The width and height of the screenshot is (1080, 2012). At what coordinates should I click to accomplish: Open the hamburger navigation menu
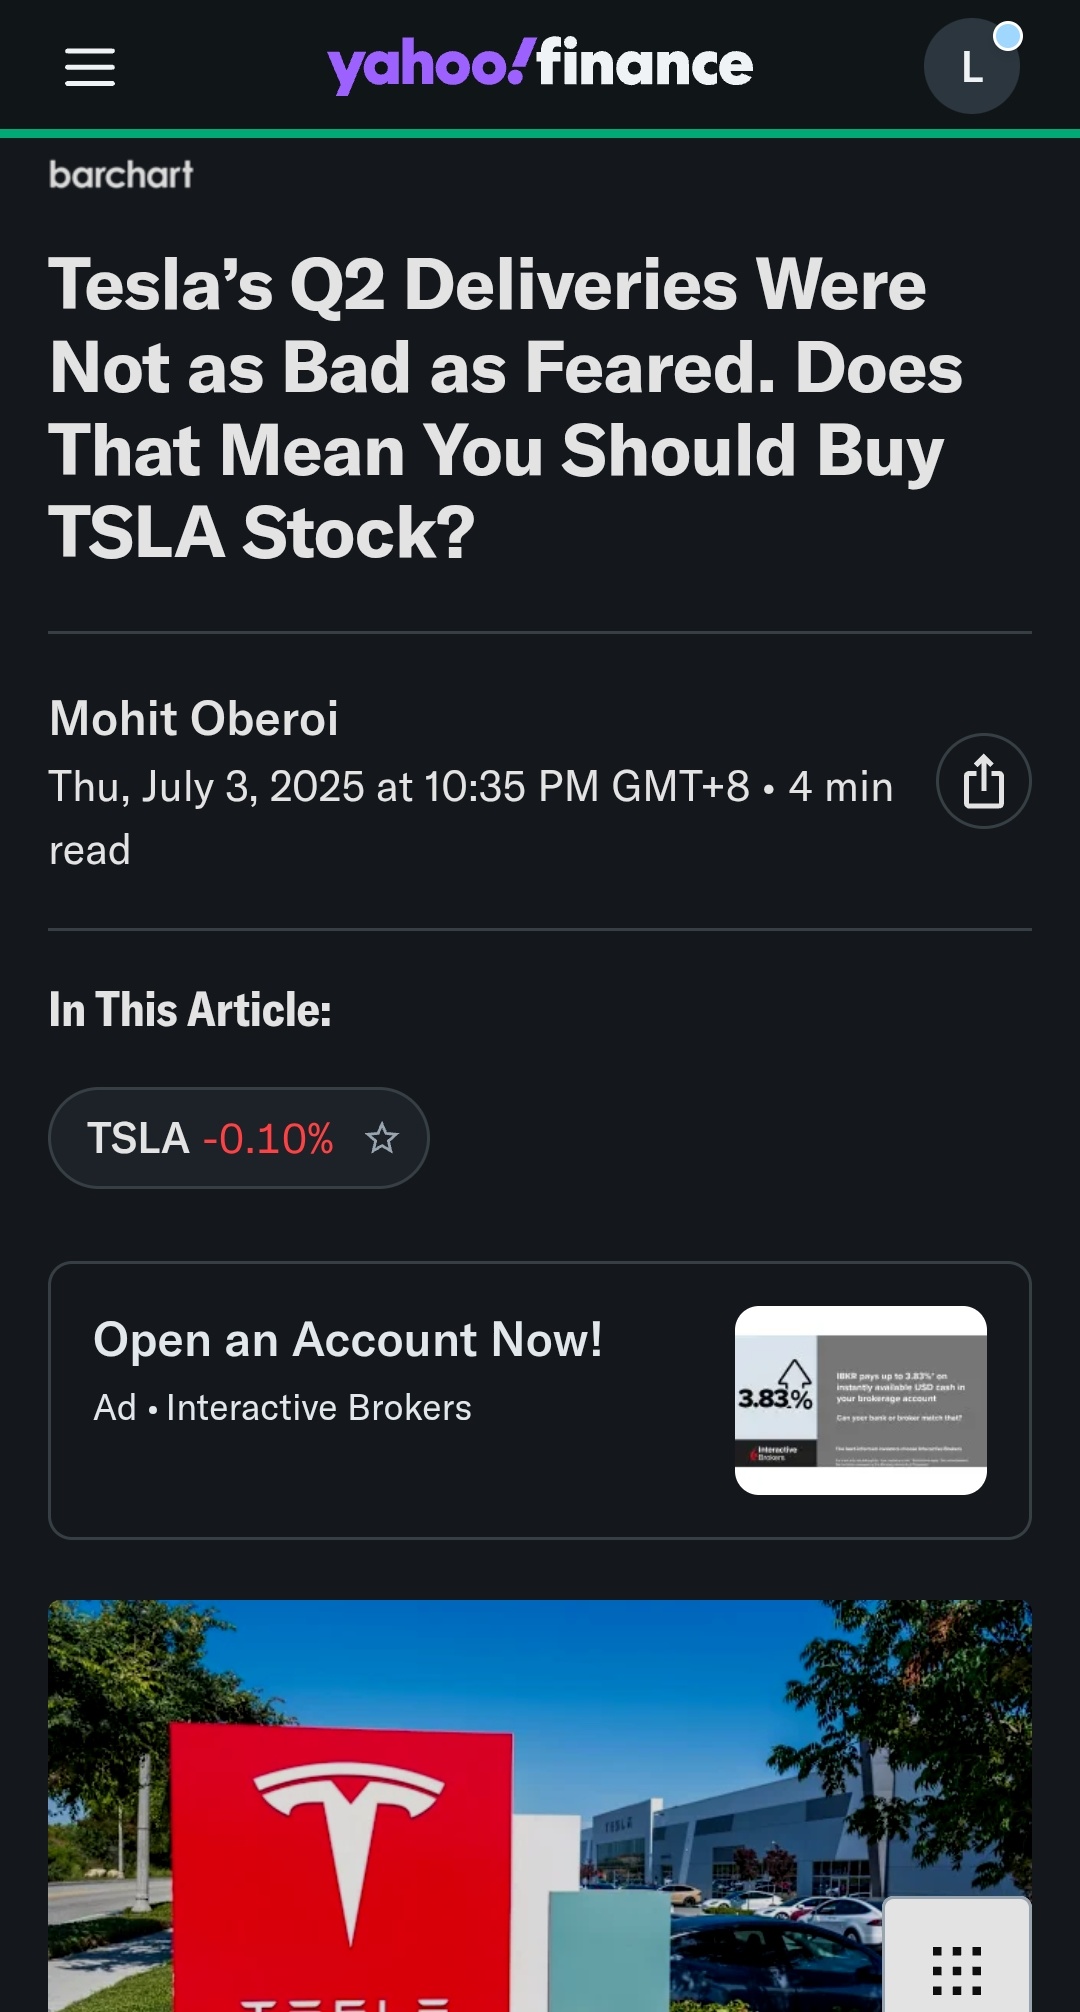(x=90, y=67)
